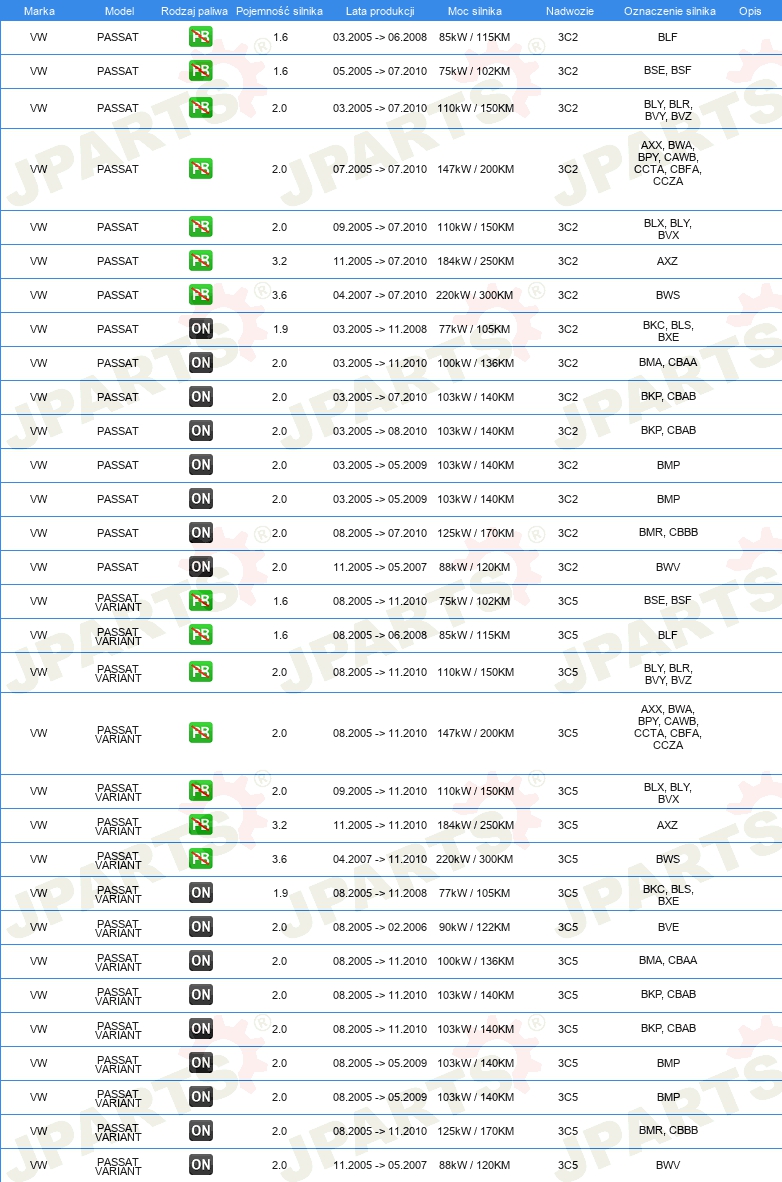
Task: Click the AXX, BWA, BPY engine codes in the 3C2 row
Action: click(668, 163)
